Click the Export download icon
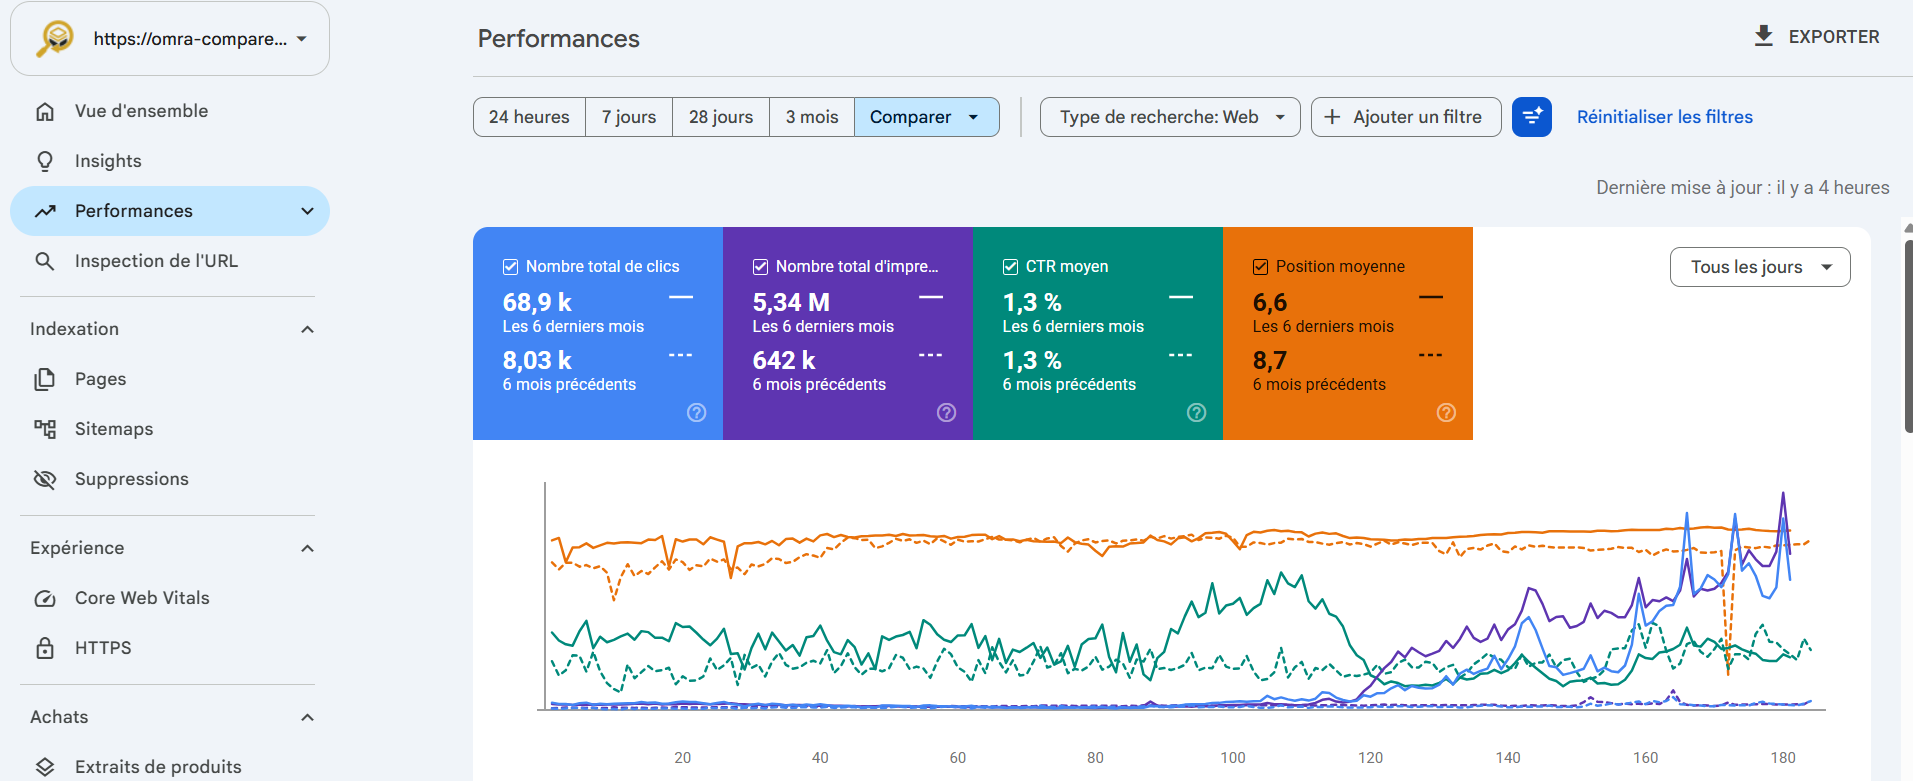Viewport: 1913px width, 781px height. tap(1764, 36)
